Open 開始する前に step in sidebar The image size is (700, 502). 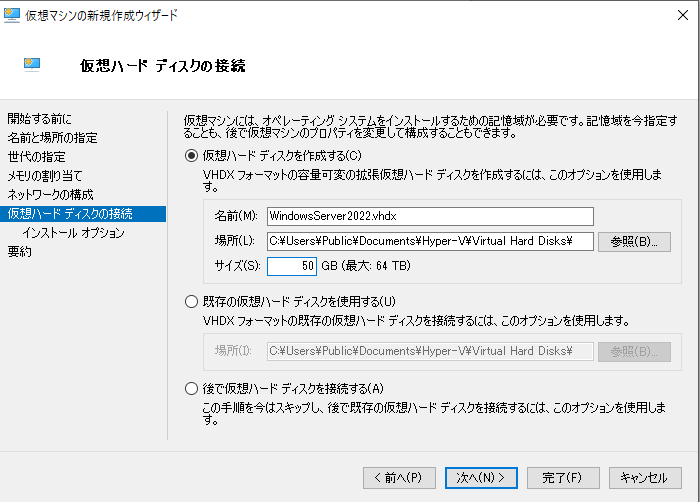tap(39, 119)
